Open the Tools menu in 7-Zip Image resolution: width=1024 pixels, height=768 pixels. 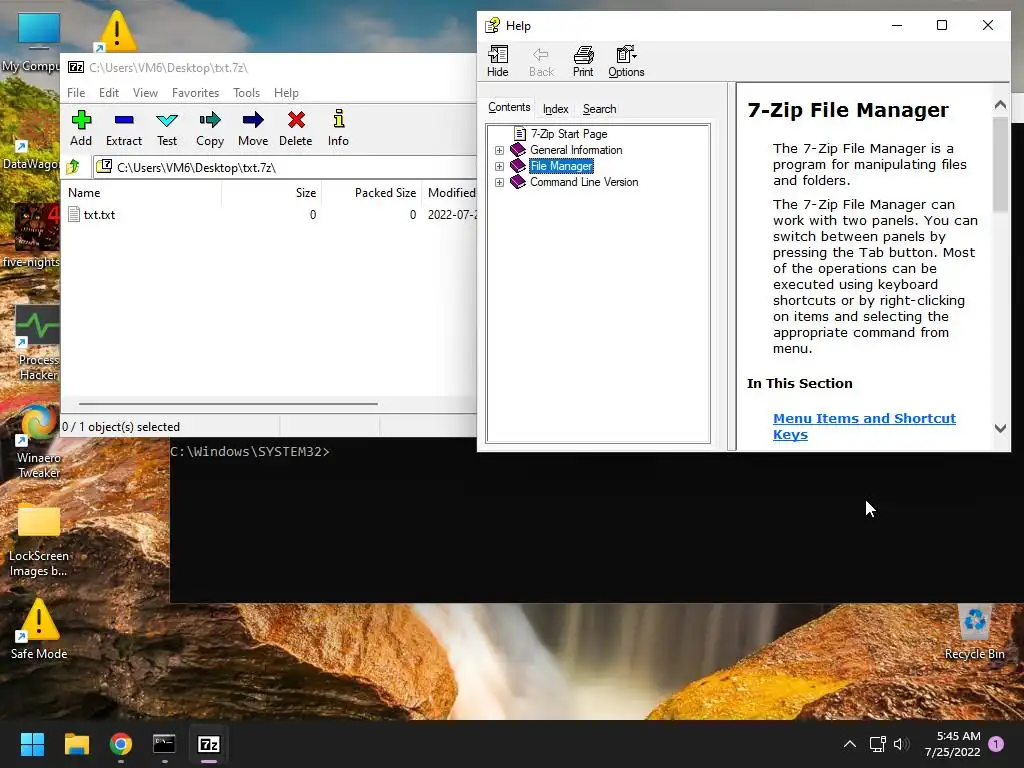(x=246, y=93)
